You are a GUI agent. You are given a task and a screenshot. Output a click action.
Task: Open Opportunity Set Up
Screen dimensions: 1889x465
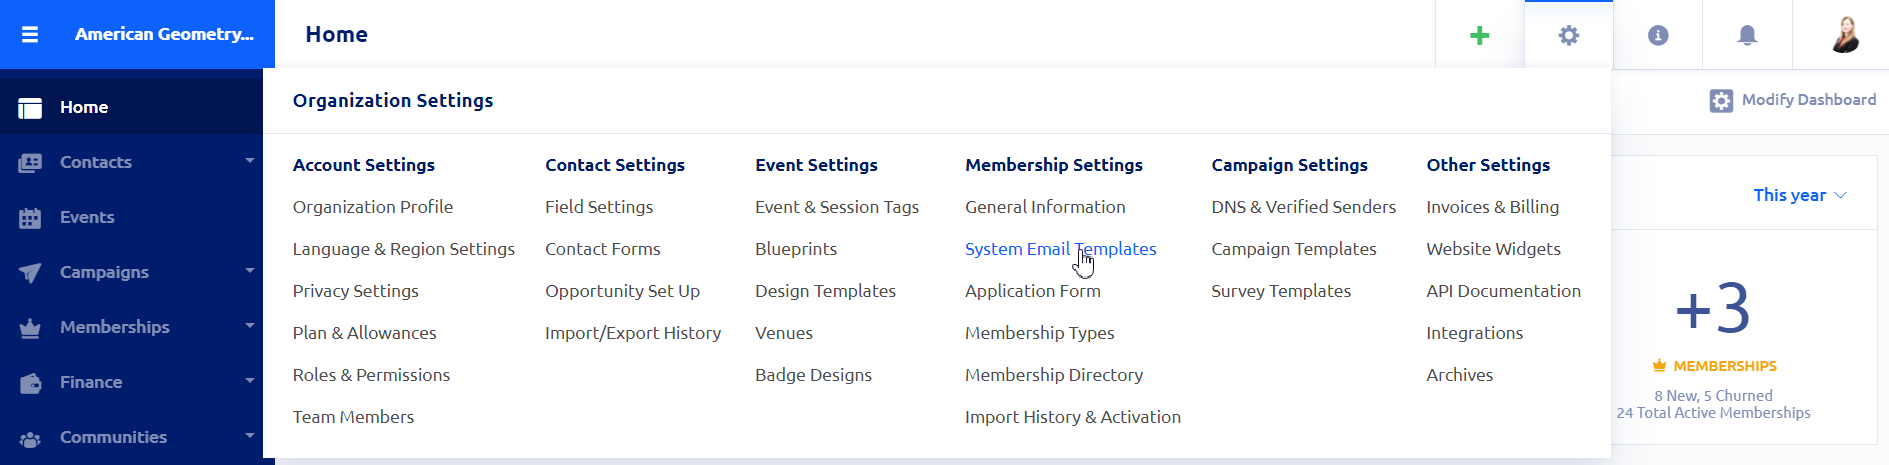coord(623,291)
